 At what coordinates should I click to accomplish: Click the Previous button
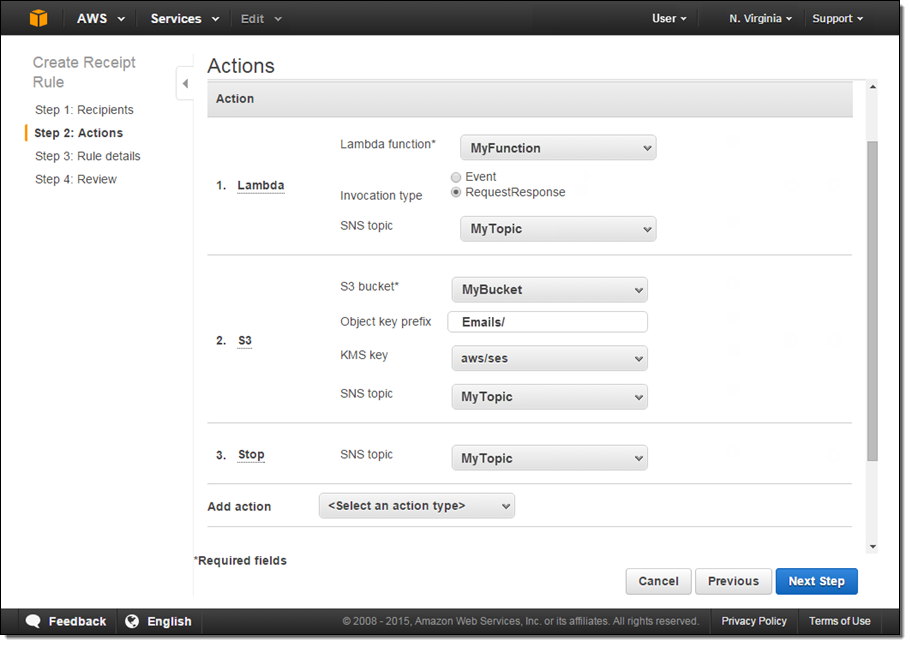pyautogui.click(x=733, y=581)
